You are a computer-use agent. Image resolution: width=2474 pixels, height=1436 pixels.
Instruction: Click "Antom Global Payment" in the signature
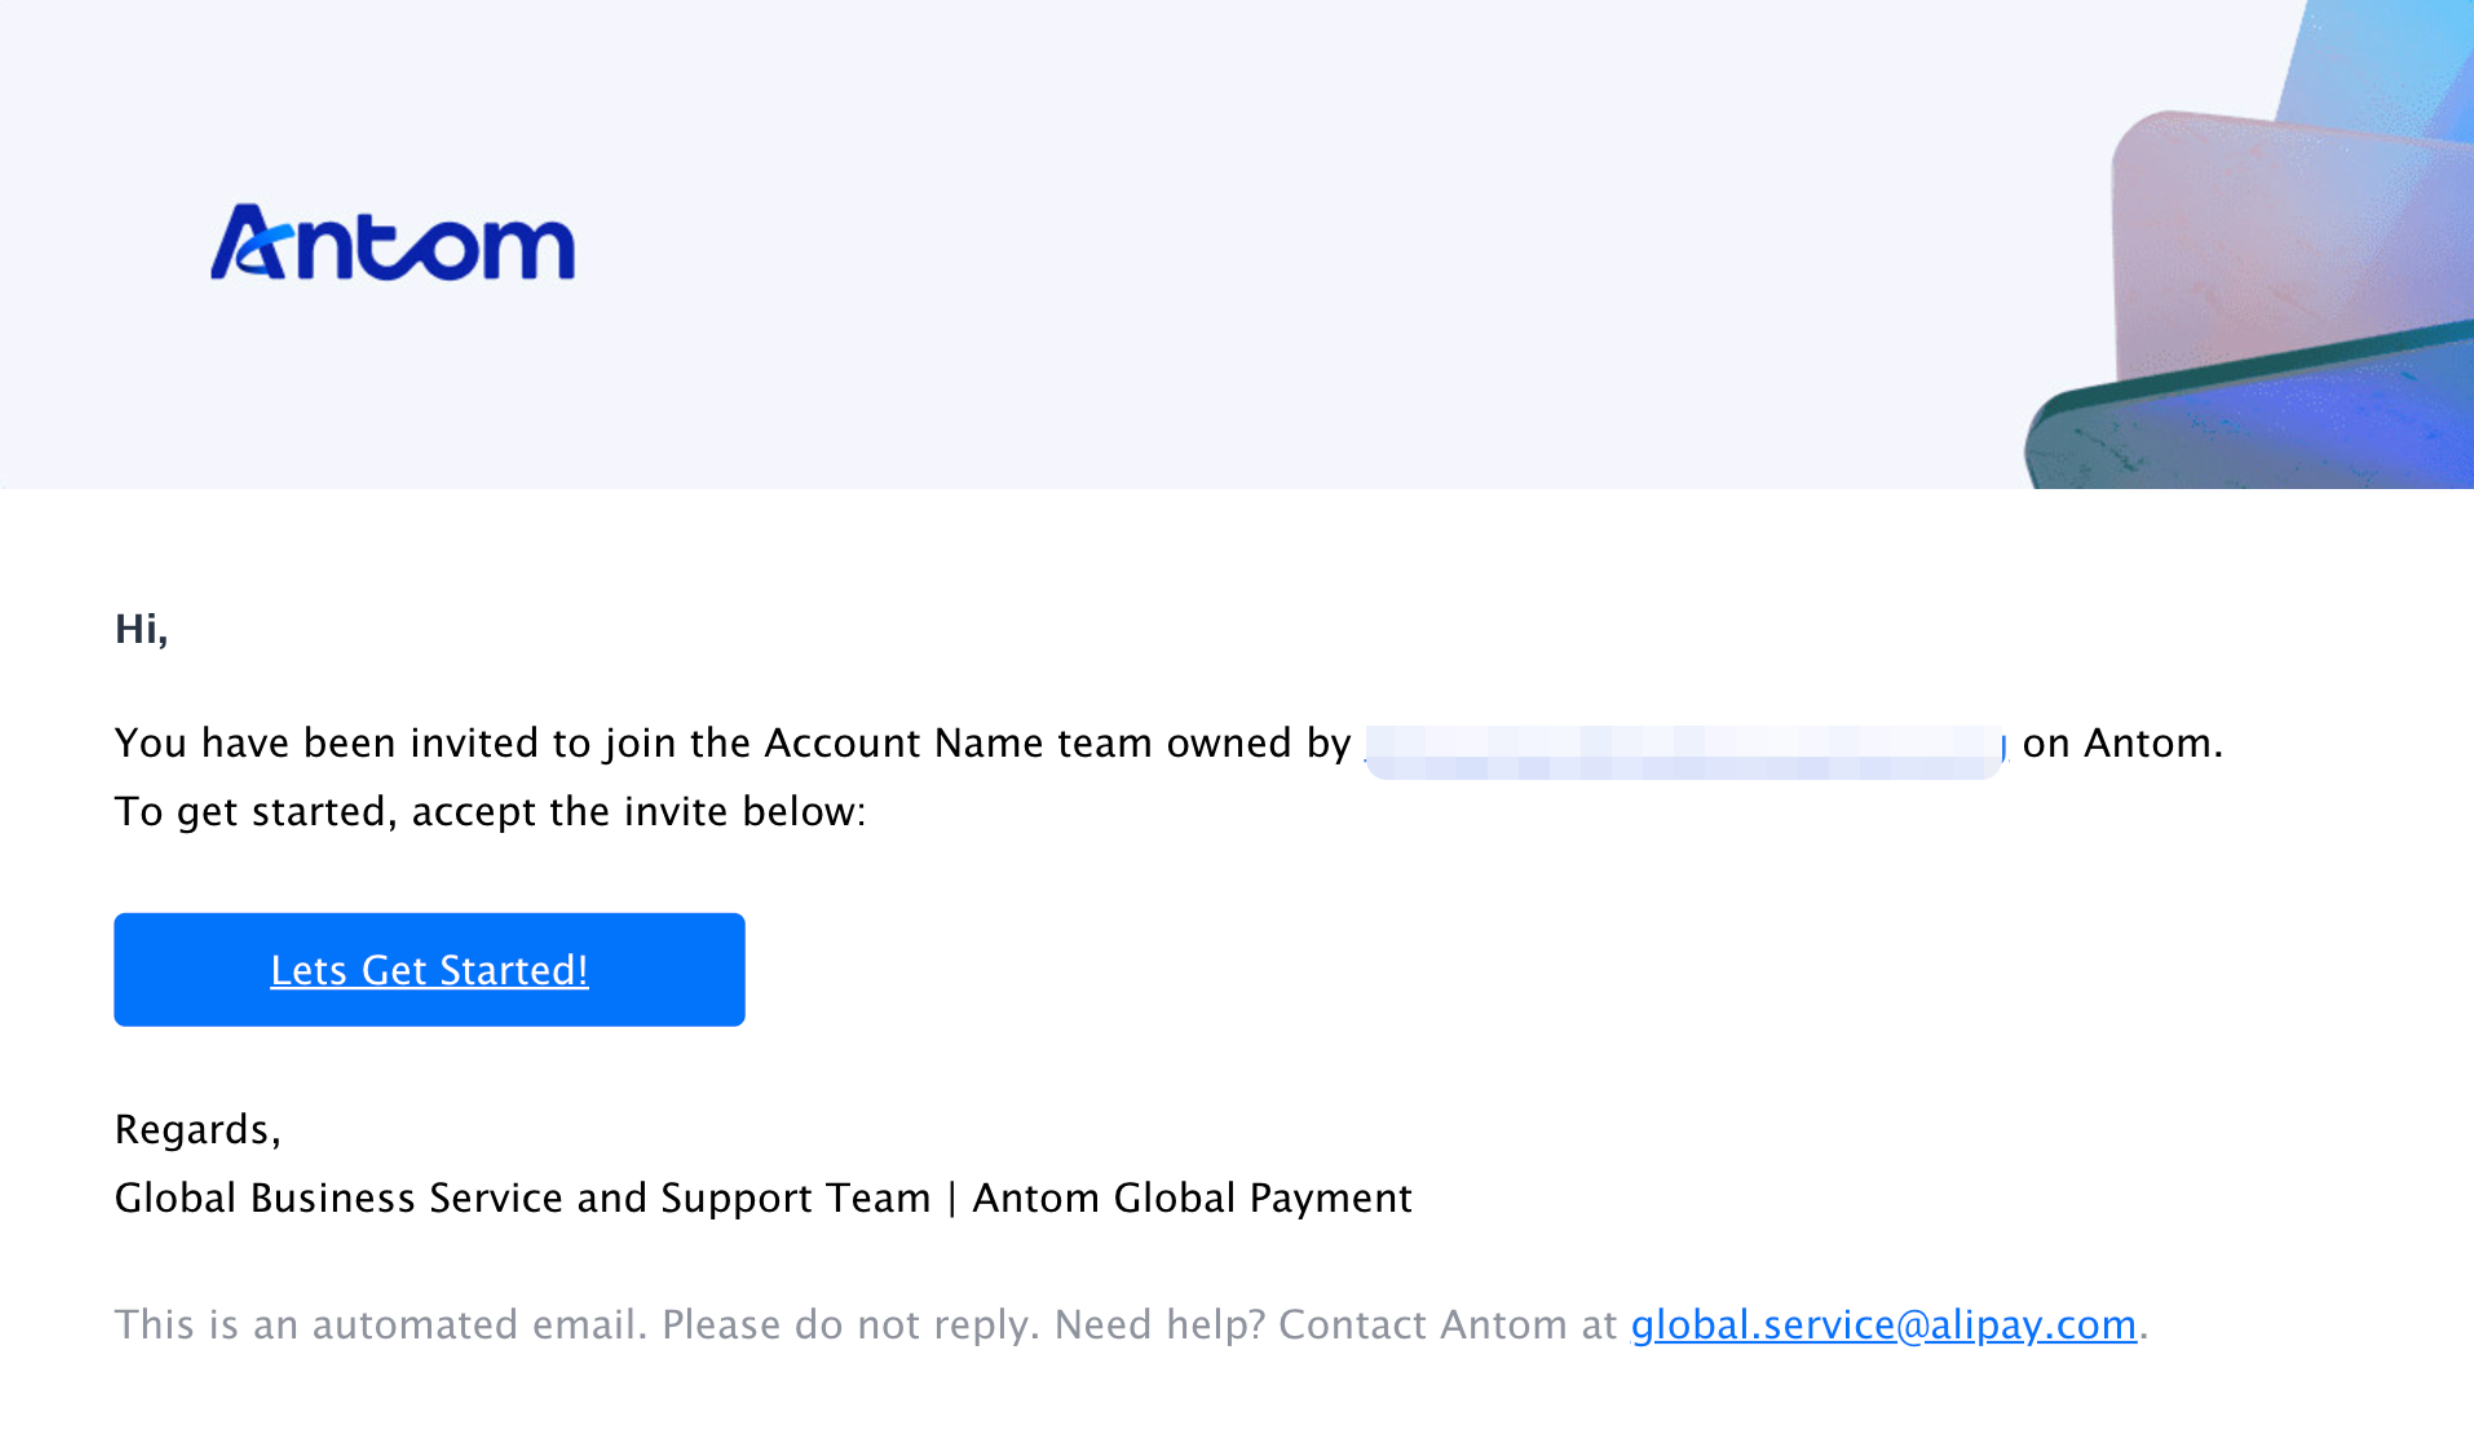pyautogui.click(x=1192, y=1197)
